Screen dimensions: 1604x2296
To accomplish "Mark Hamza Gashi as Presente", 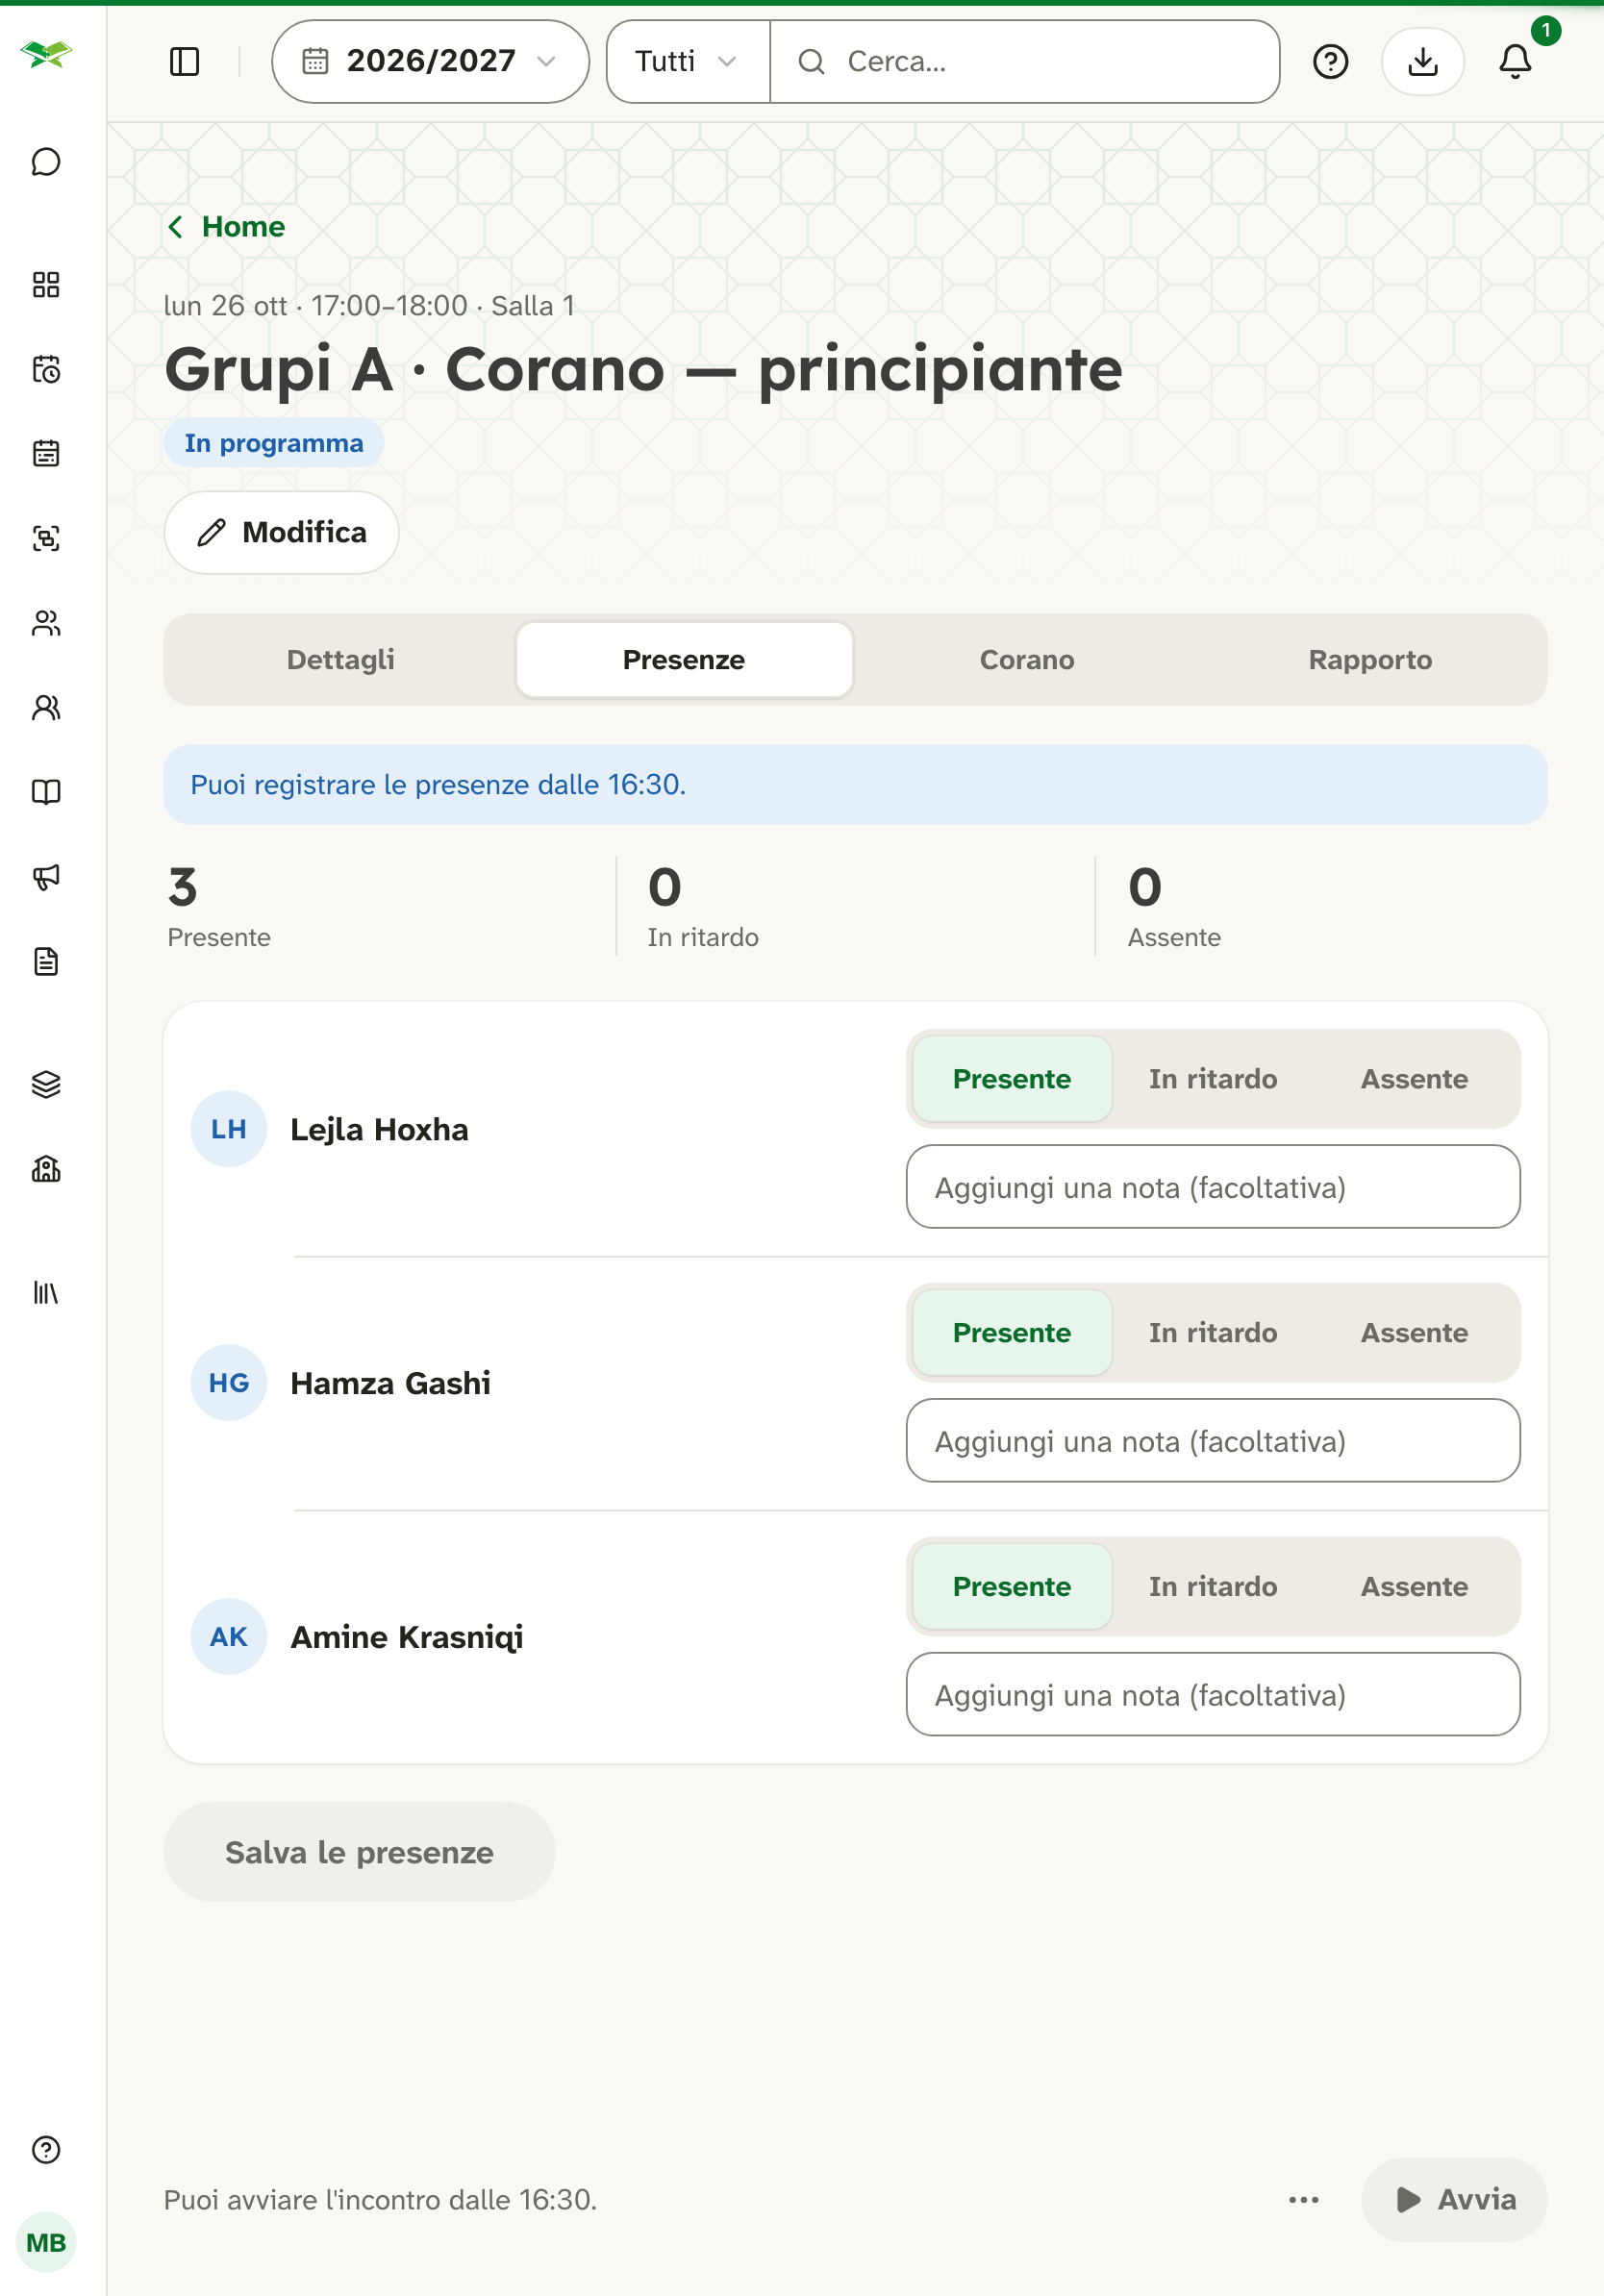I will pos(1012,1333).
